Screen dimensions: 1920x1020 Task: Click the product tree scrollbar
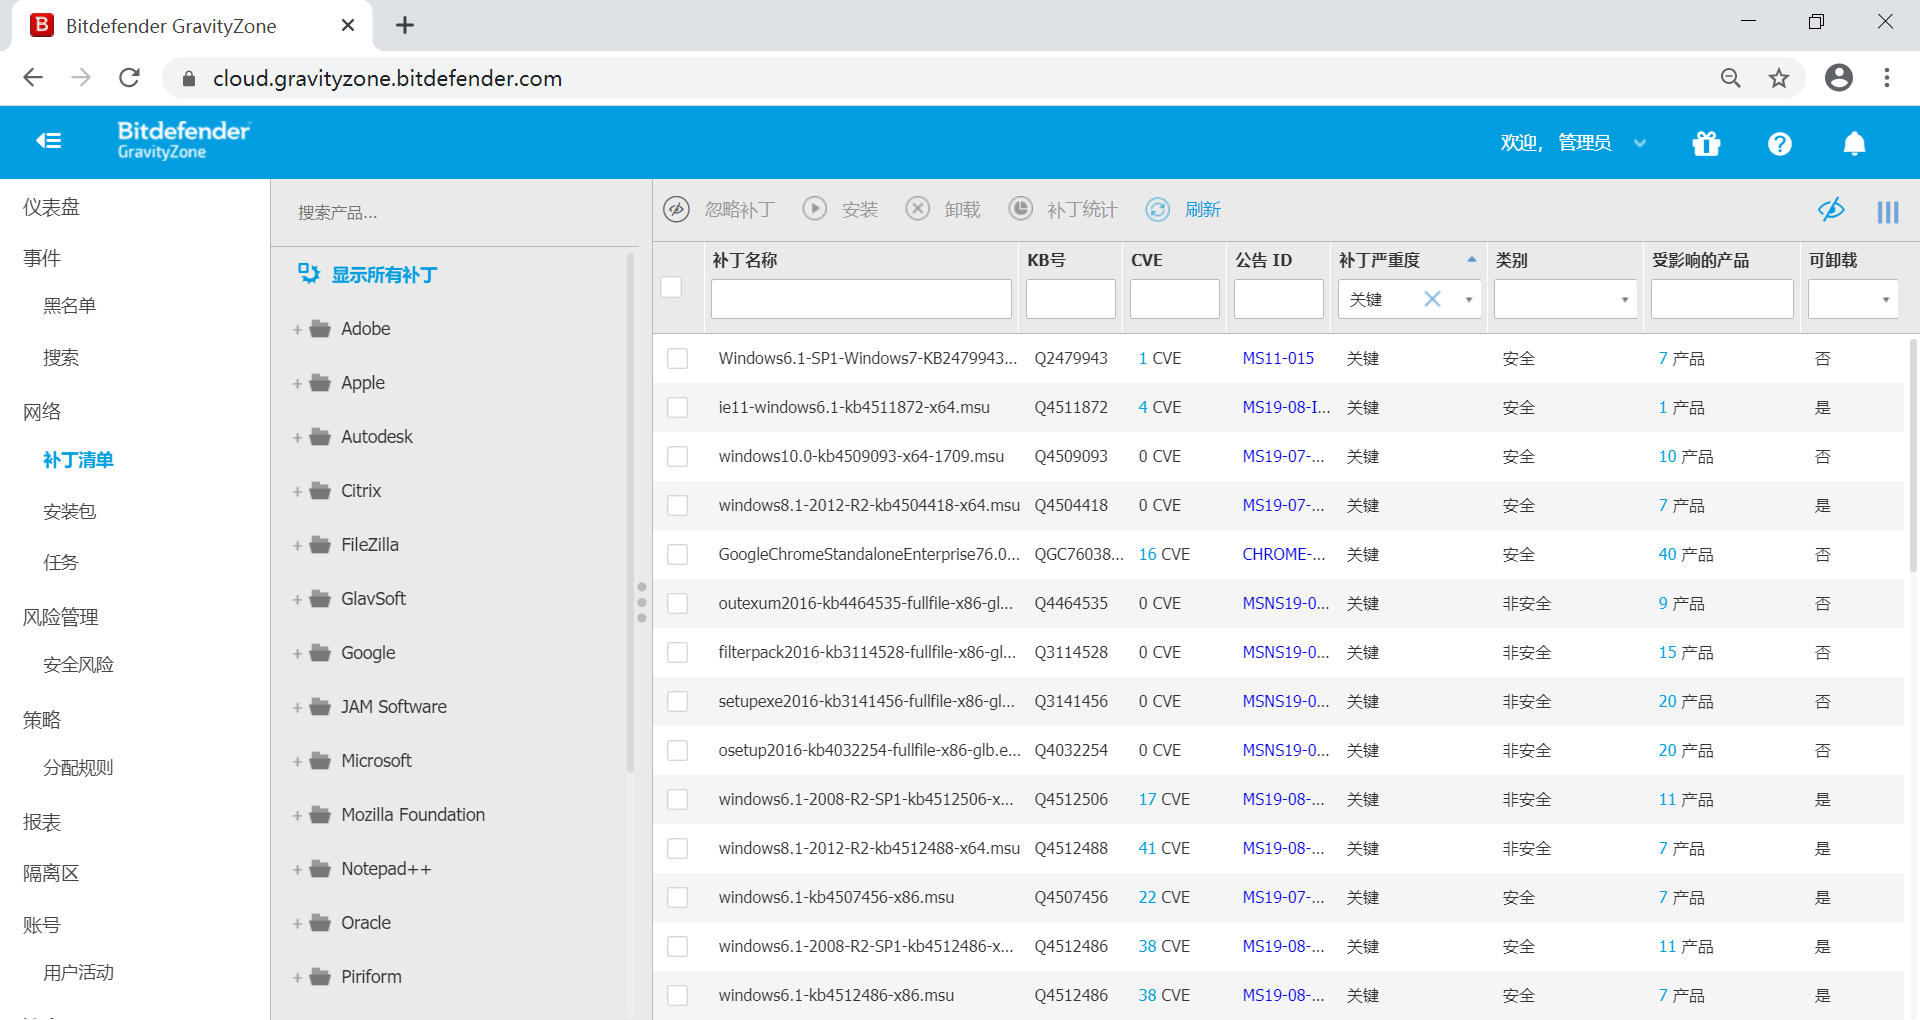pyautogui.click(x=630, y=512)
